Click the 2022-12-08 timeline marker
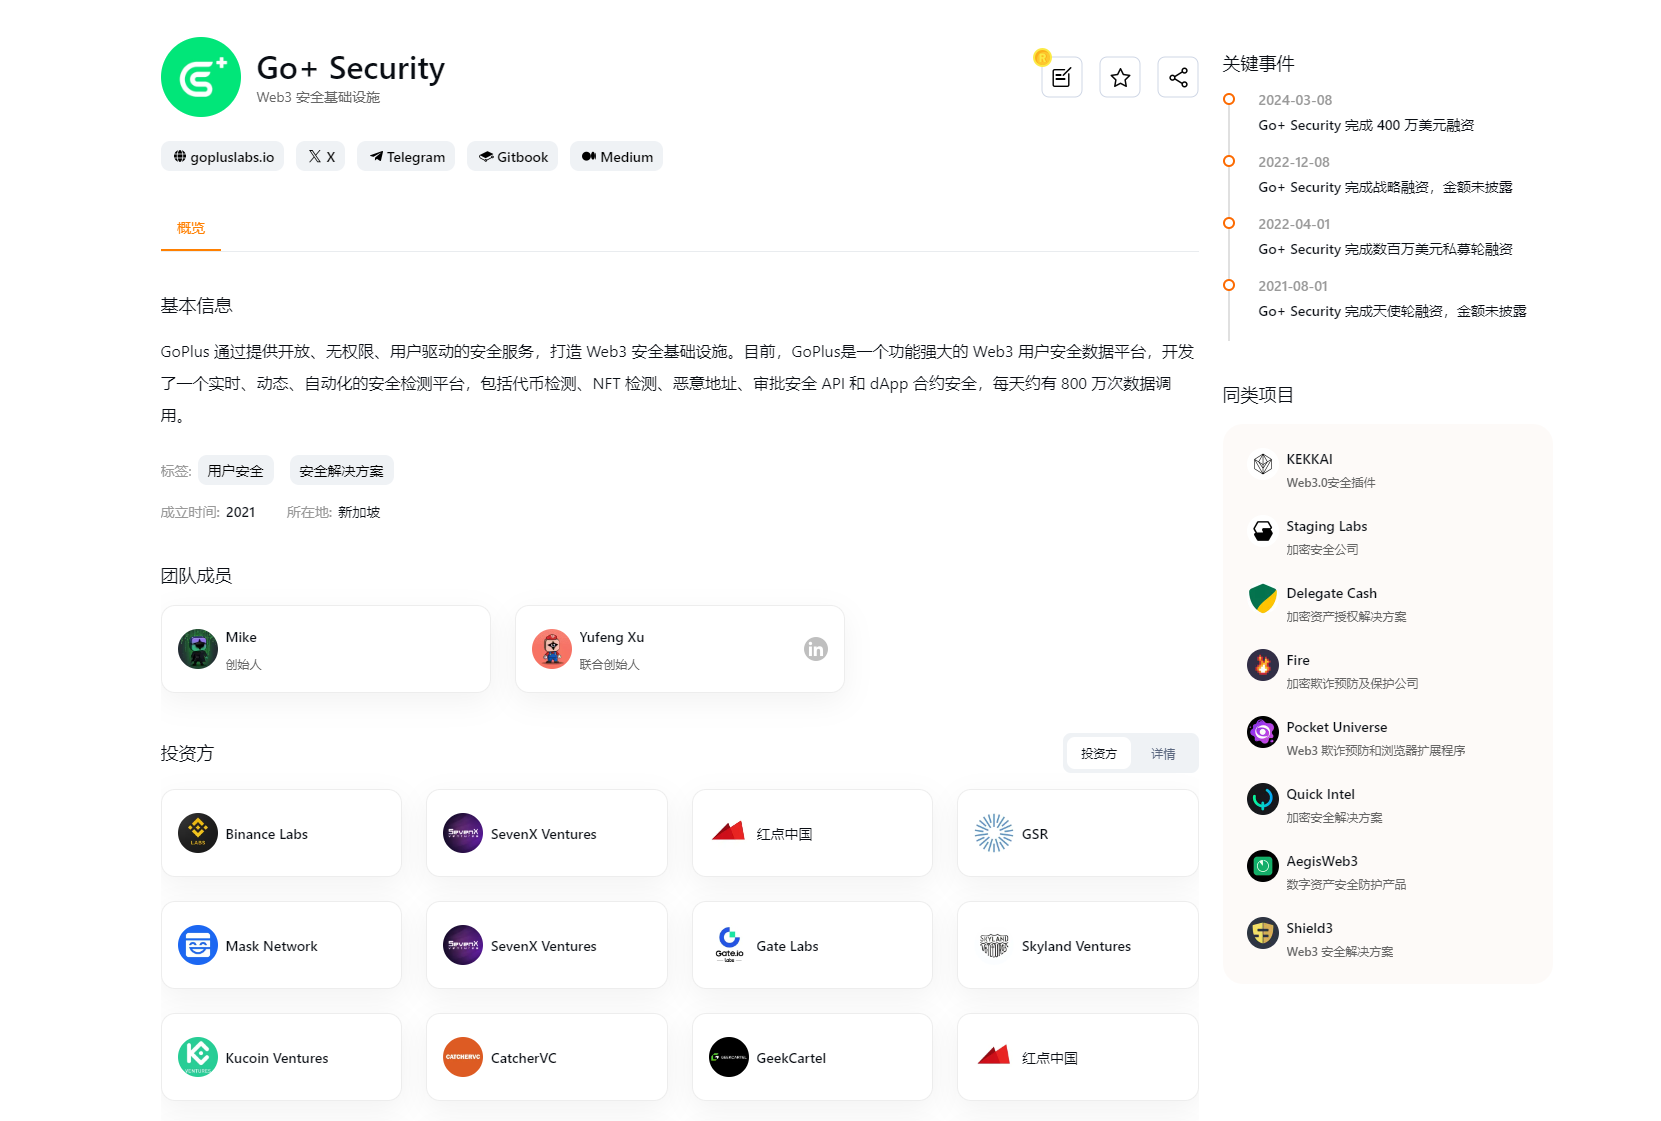Screen dimensions: 1661x1121 coord(1229,161)
